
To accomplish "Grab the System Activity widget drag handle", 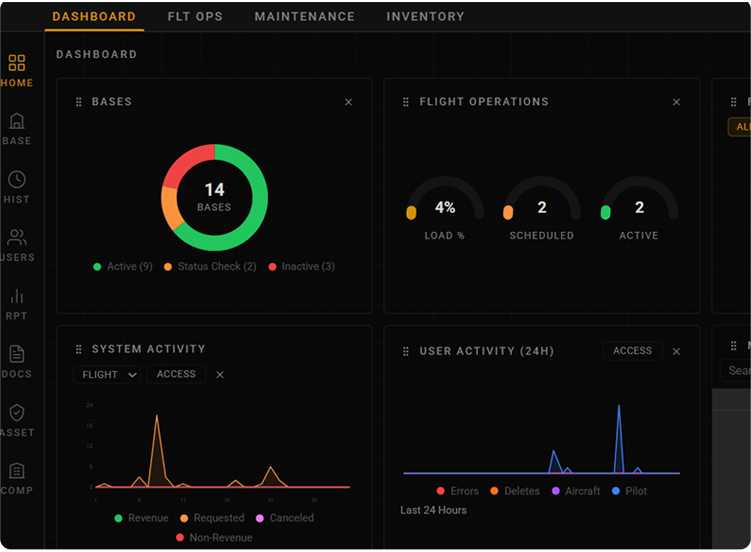I will tap(79, 349).
